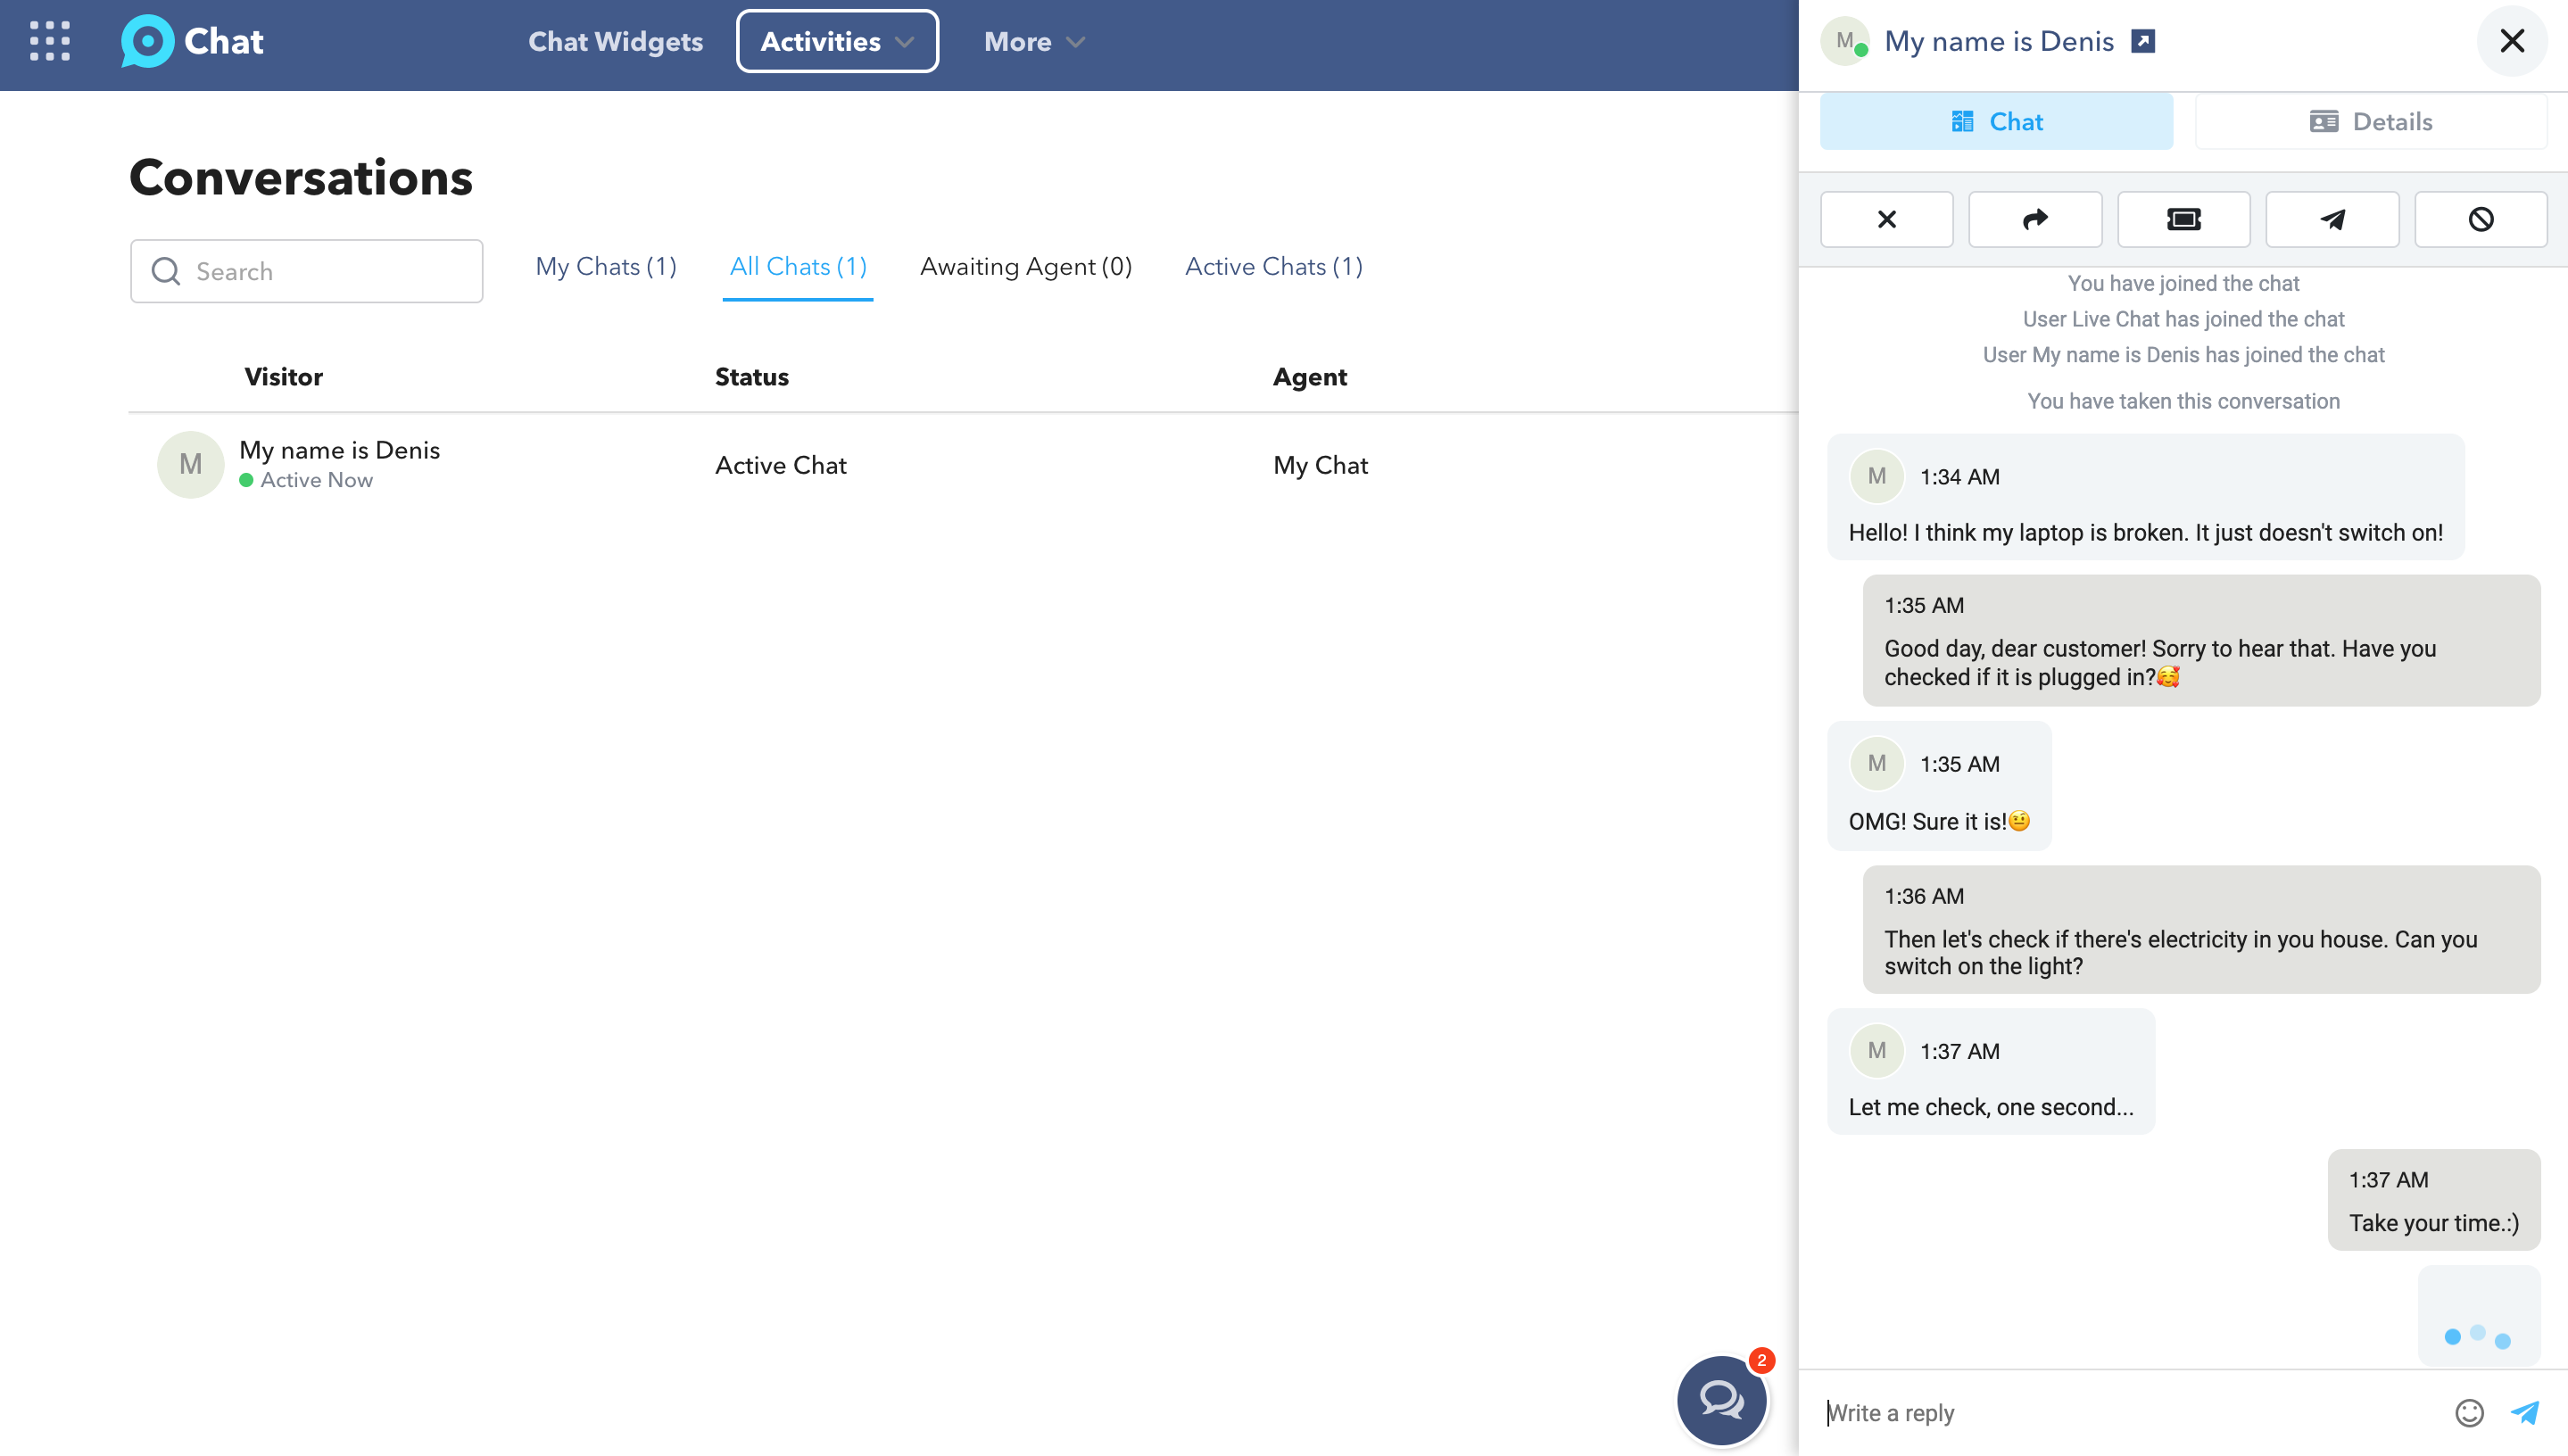Open Chat Widgets page
The height and width of the screenshot is (1456, 2568).
click(x=615, y=41)
